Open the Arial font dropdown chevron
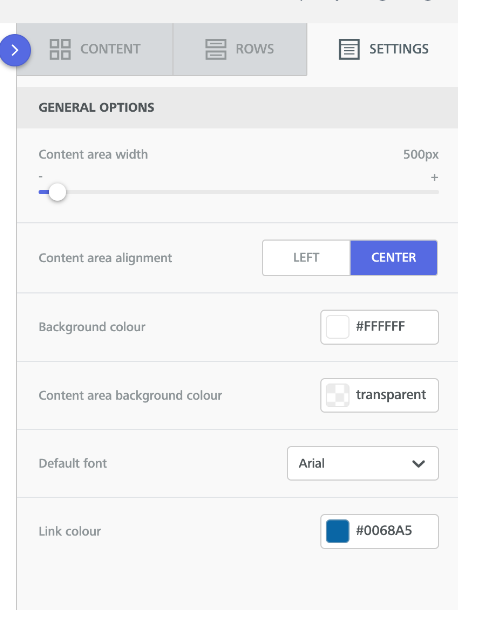 pyautogui.click(x=419, y=464)
